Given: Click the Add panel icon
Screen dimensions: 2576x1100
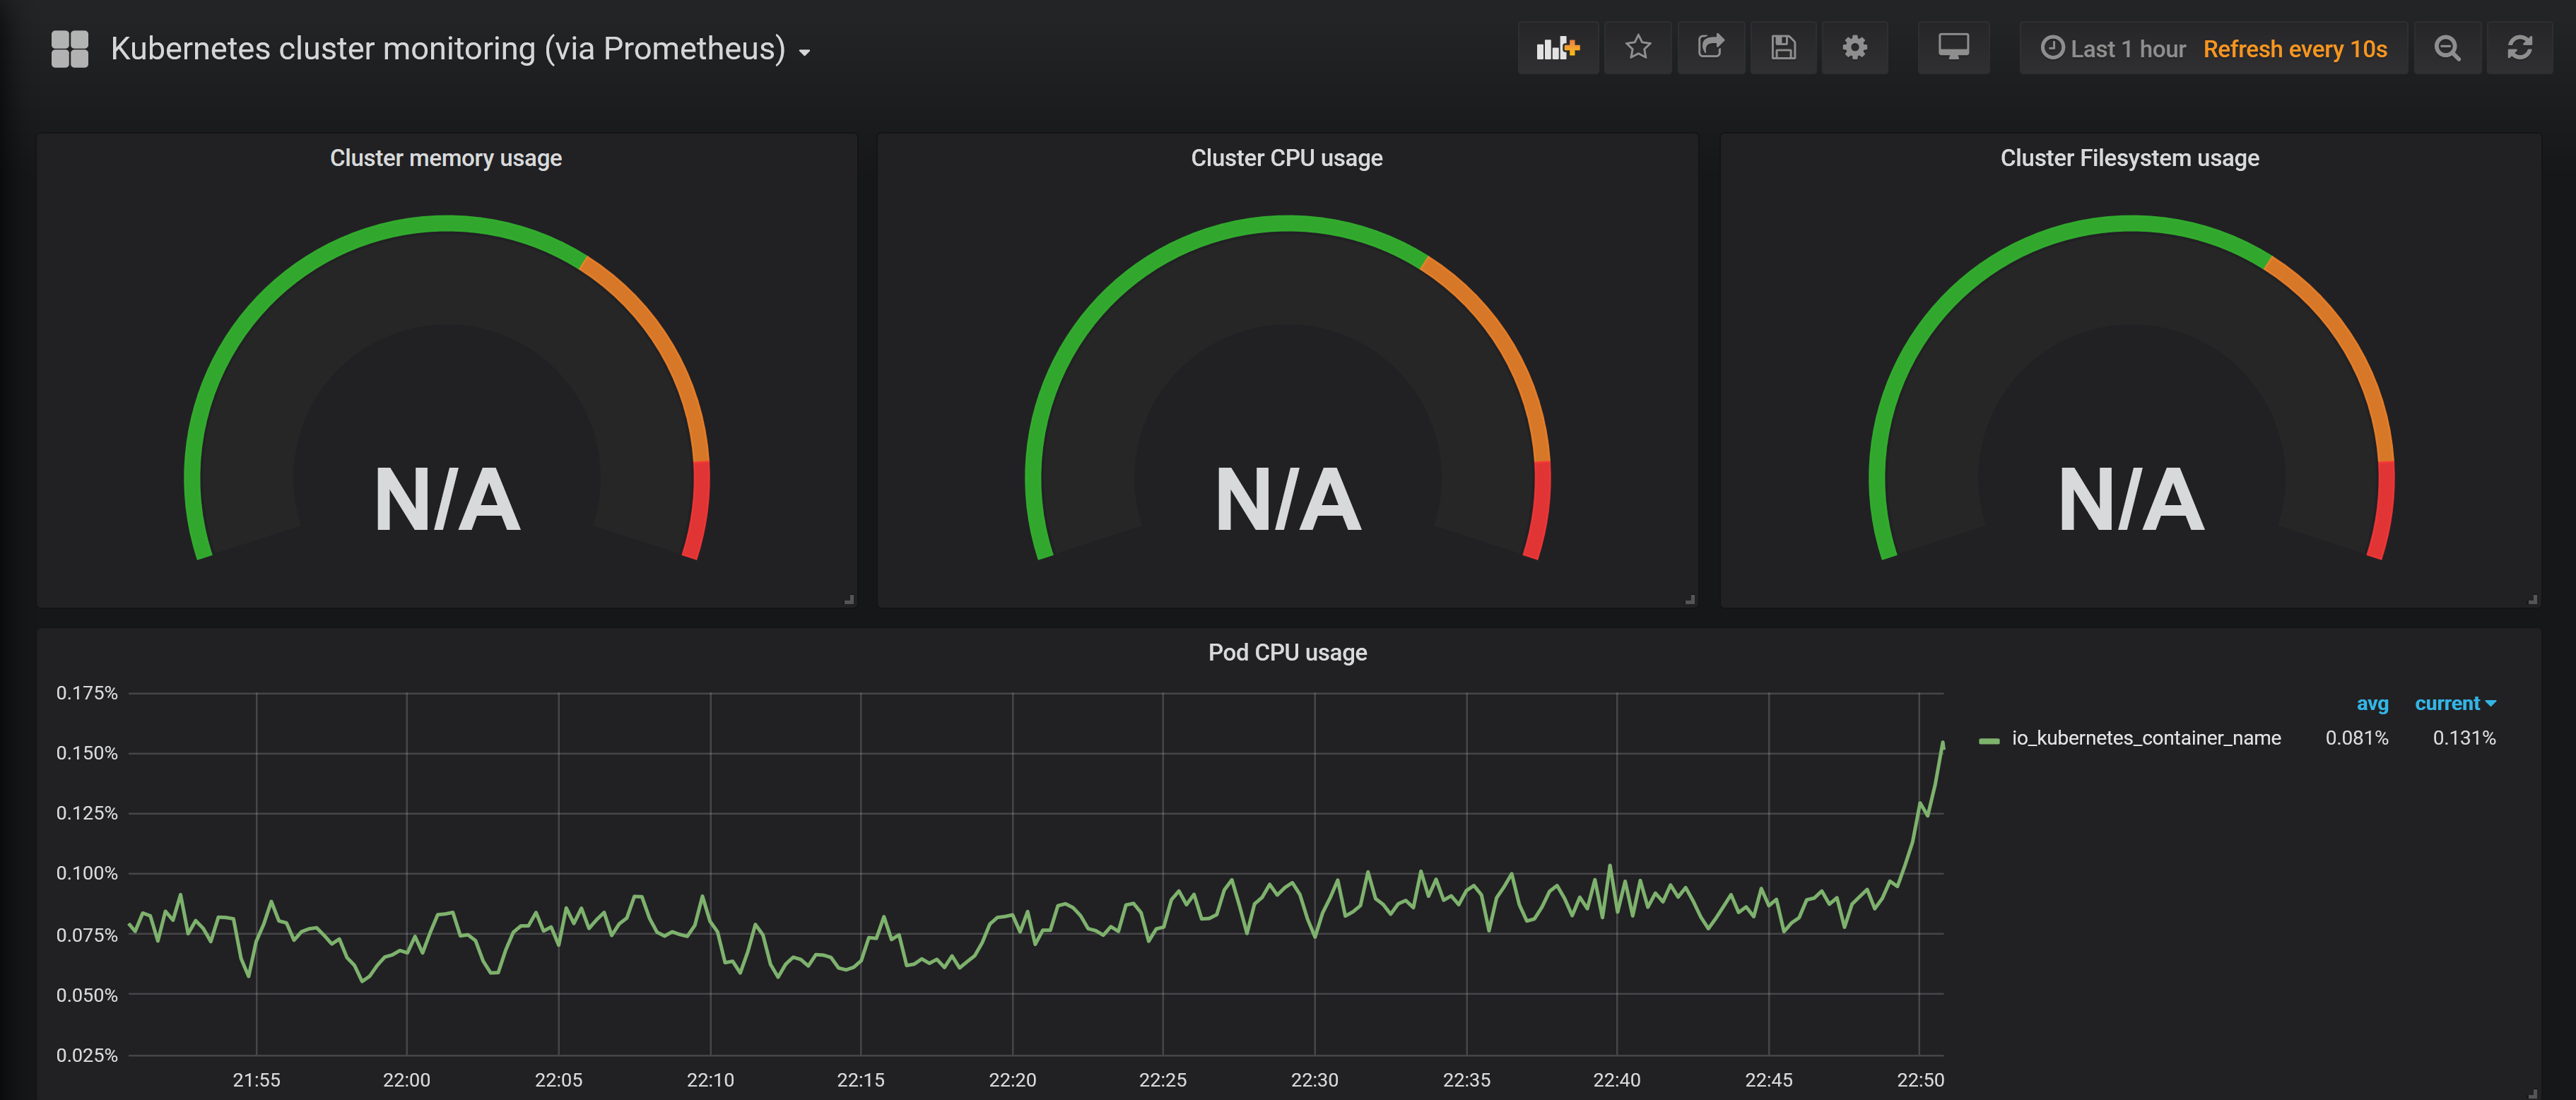Looking at the screenshot, I should click(1557, 48).
